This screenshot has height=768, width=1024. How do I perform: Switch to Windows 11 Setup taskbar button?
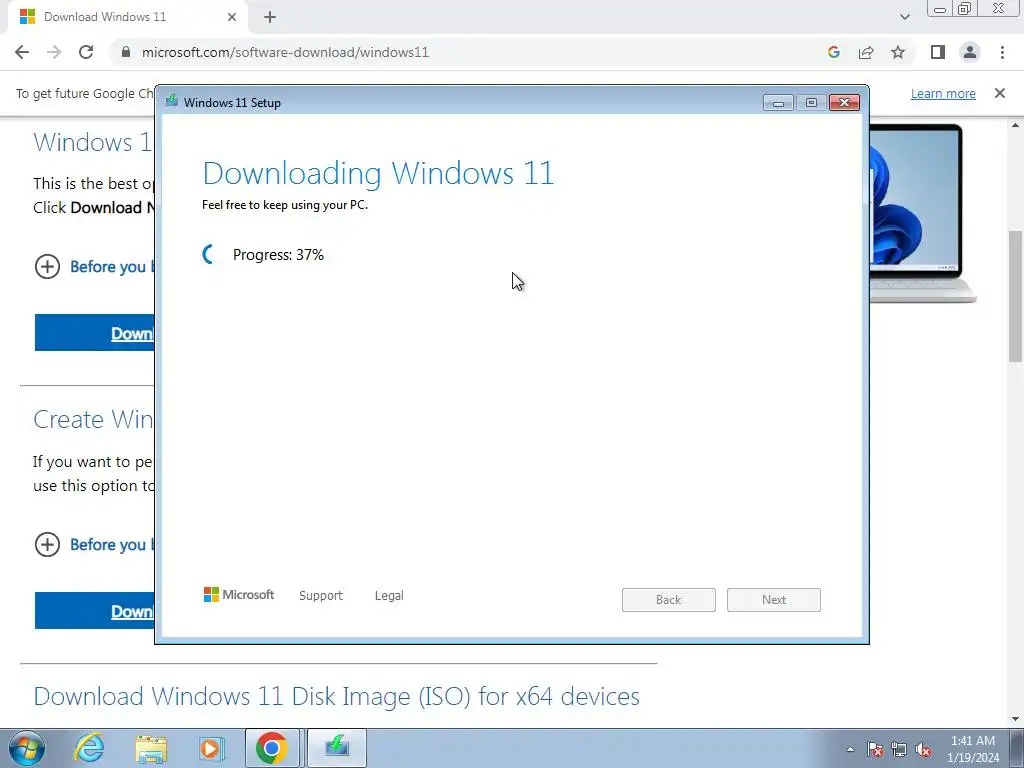(337, 748)
